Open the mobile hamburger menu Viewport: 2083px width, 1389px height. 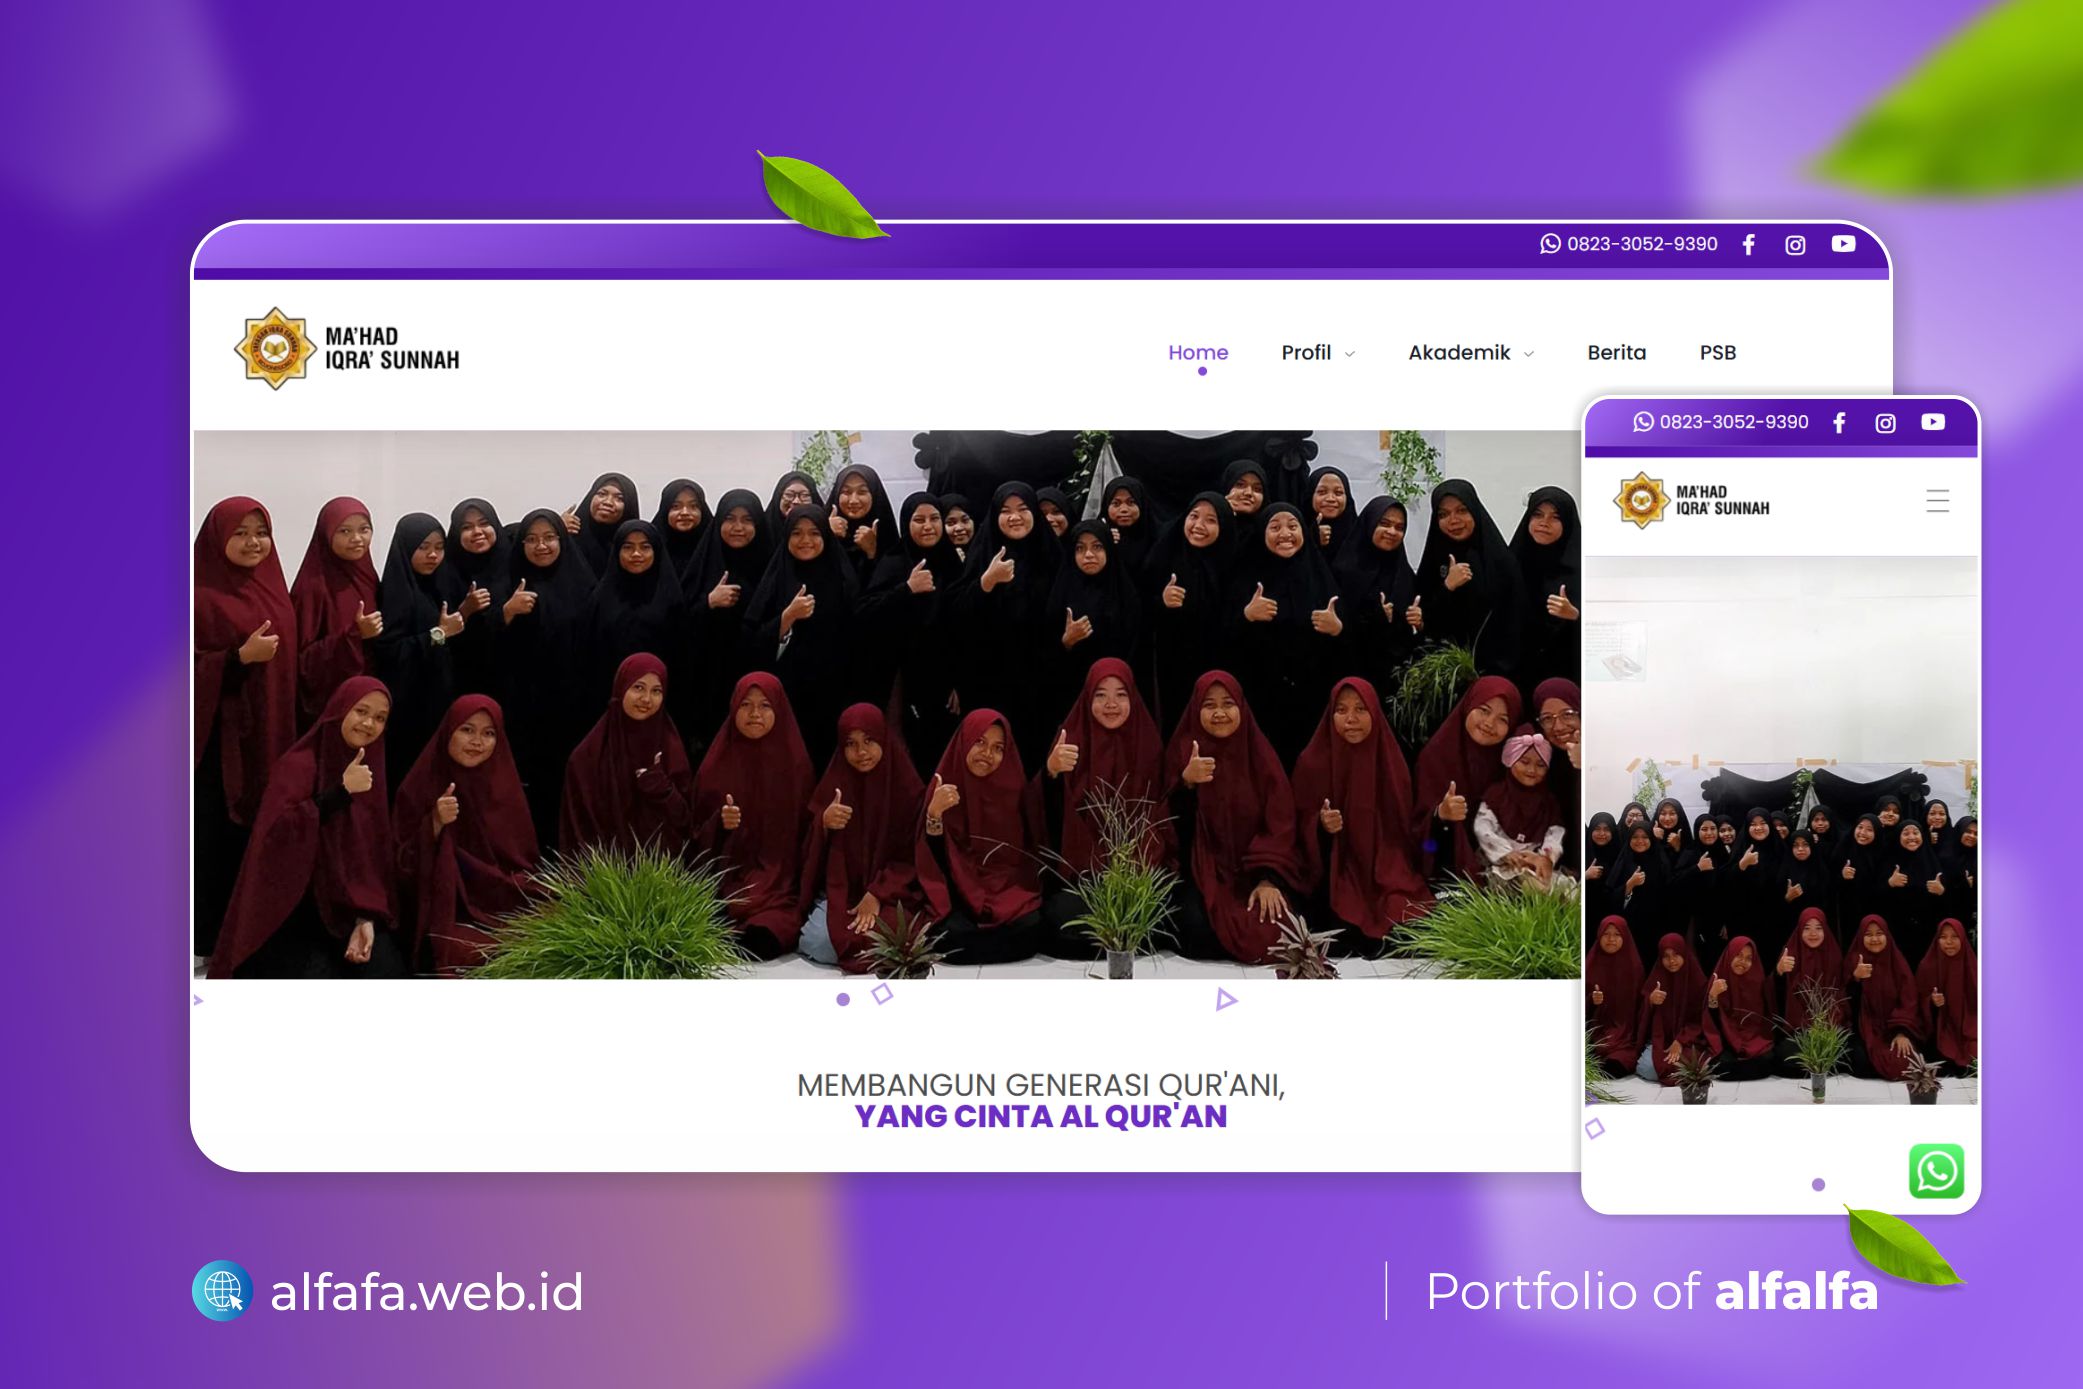(1937, 501)
